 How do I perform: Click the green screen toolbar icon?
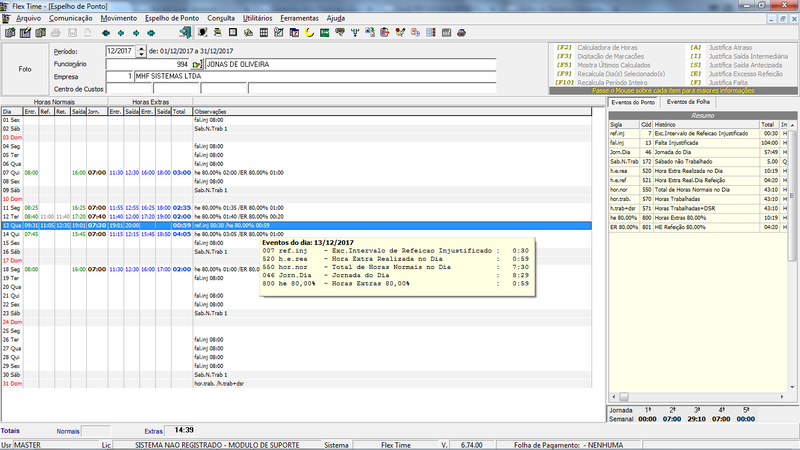(324, 33)
